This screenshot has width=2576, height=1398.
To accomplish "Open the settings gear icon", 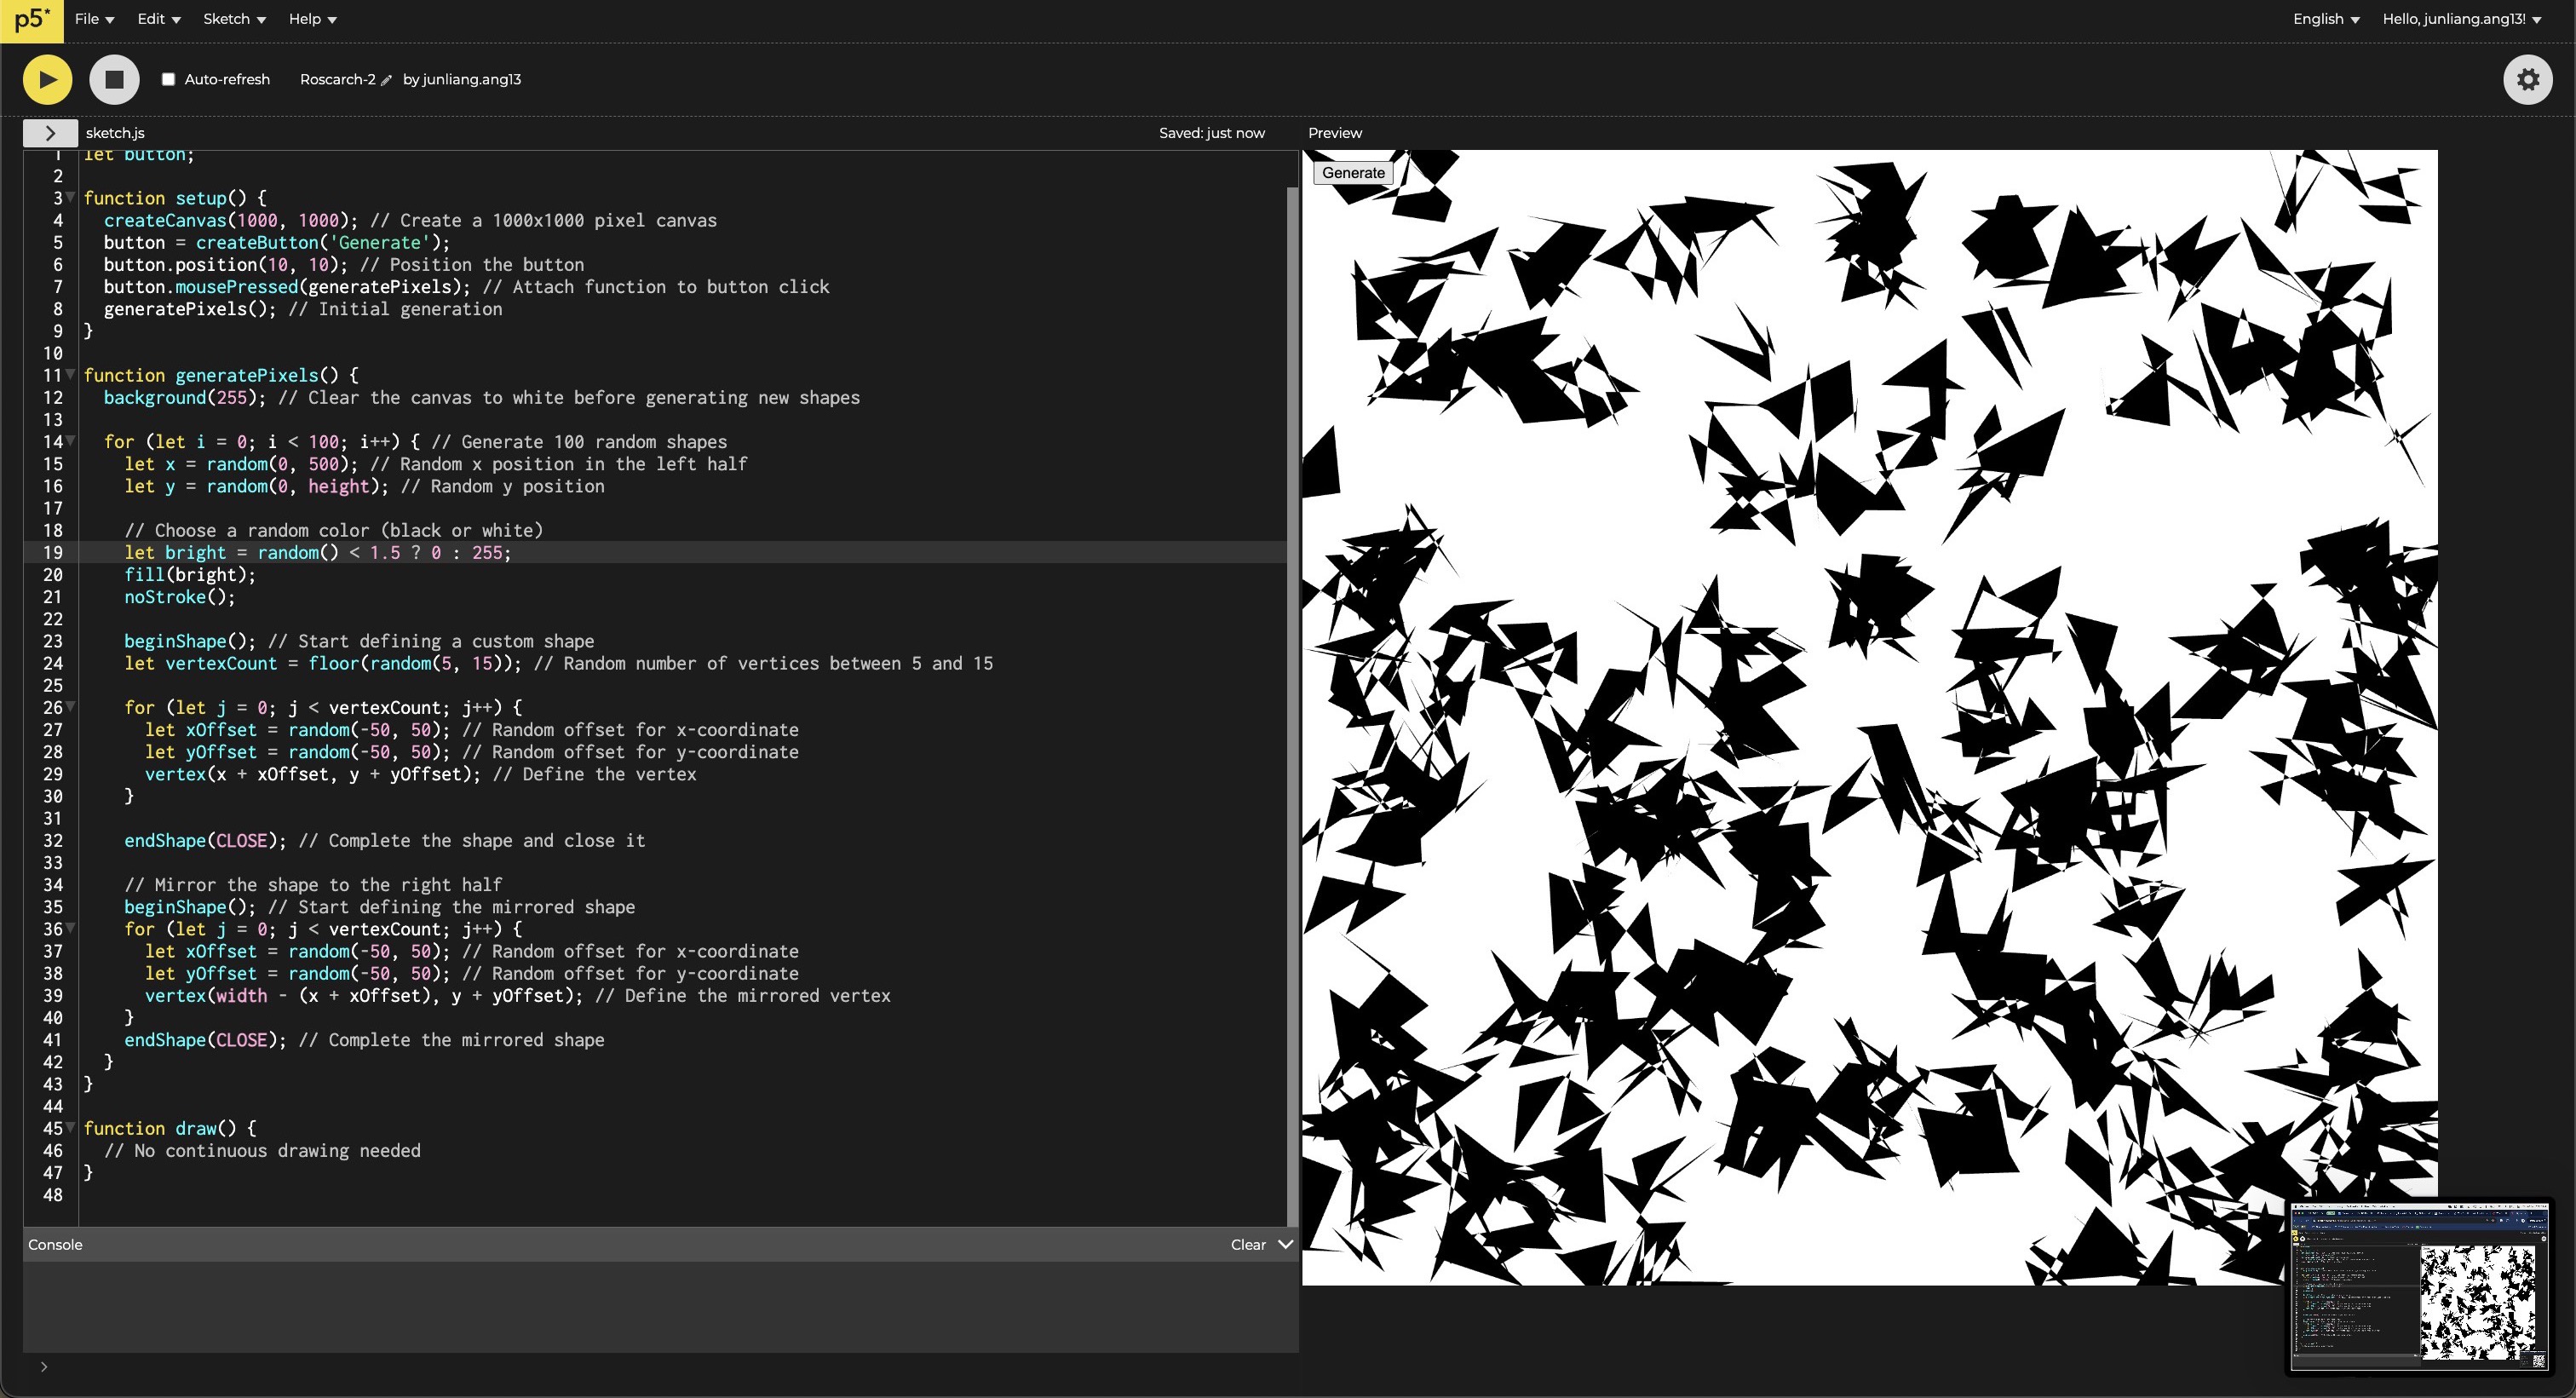I will tap(2527, 80).
